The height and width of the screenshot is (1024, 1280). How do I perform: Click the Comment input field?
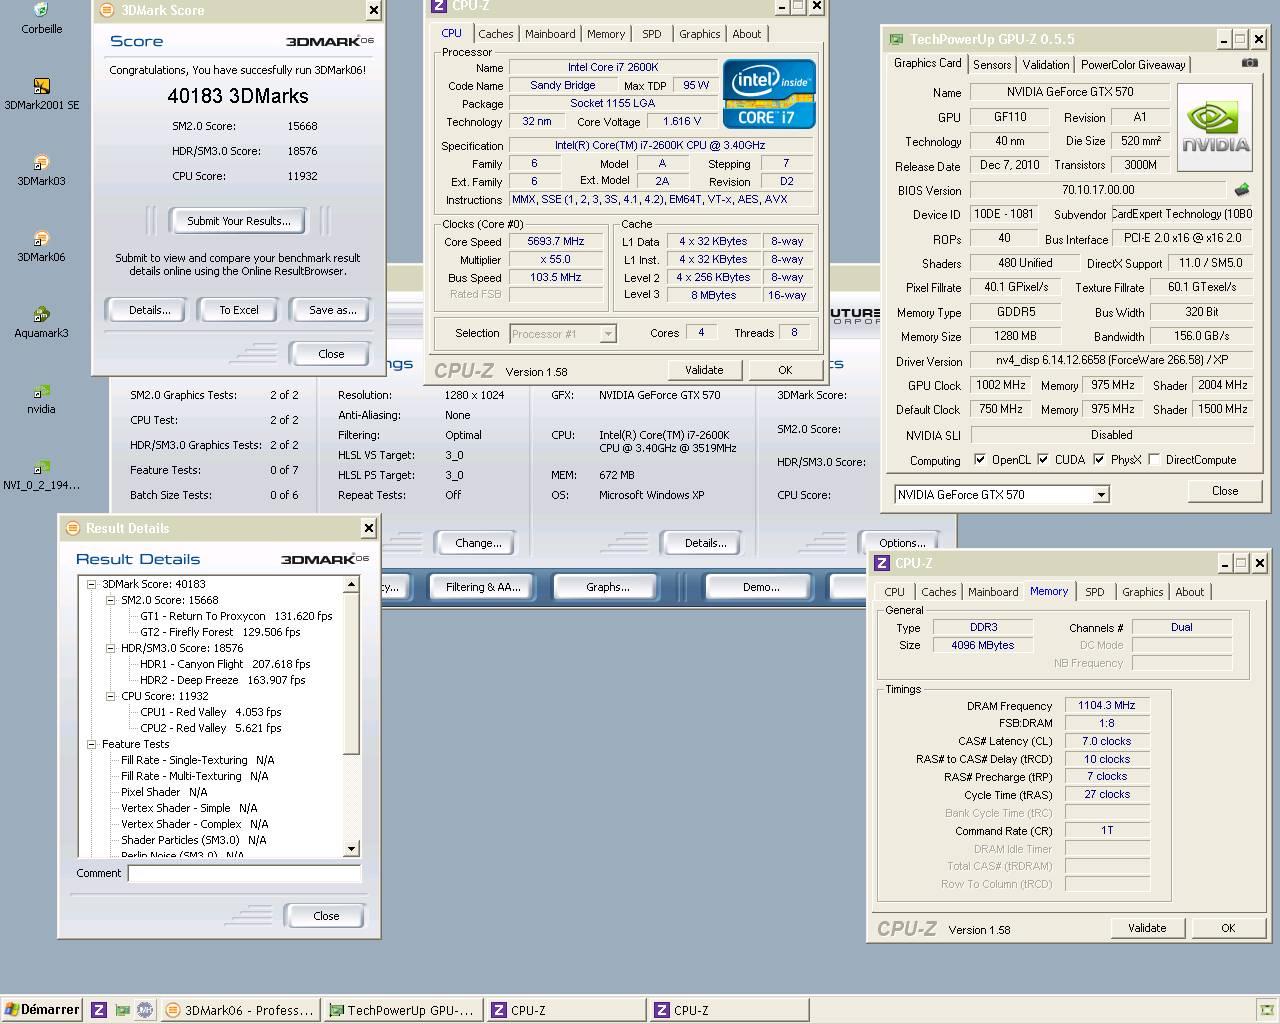coord(244,873)
